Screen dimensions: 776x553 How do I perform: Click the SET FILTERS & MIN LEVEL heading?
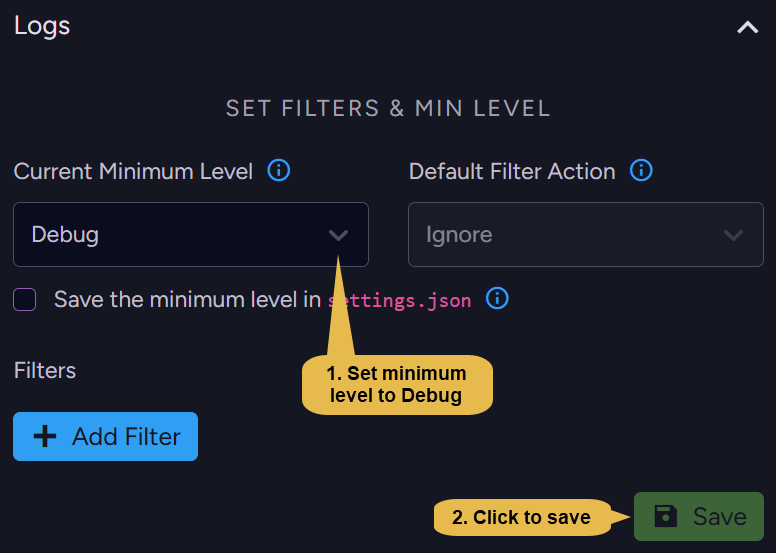[388, 108]
